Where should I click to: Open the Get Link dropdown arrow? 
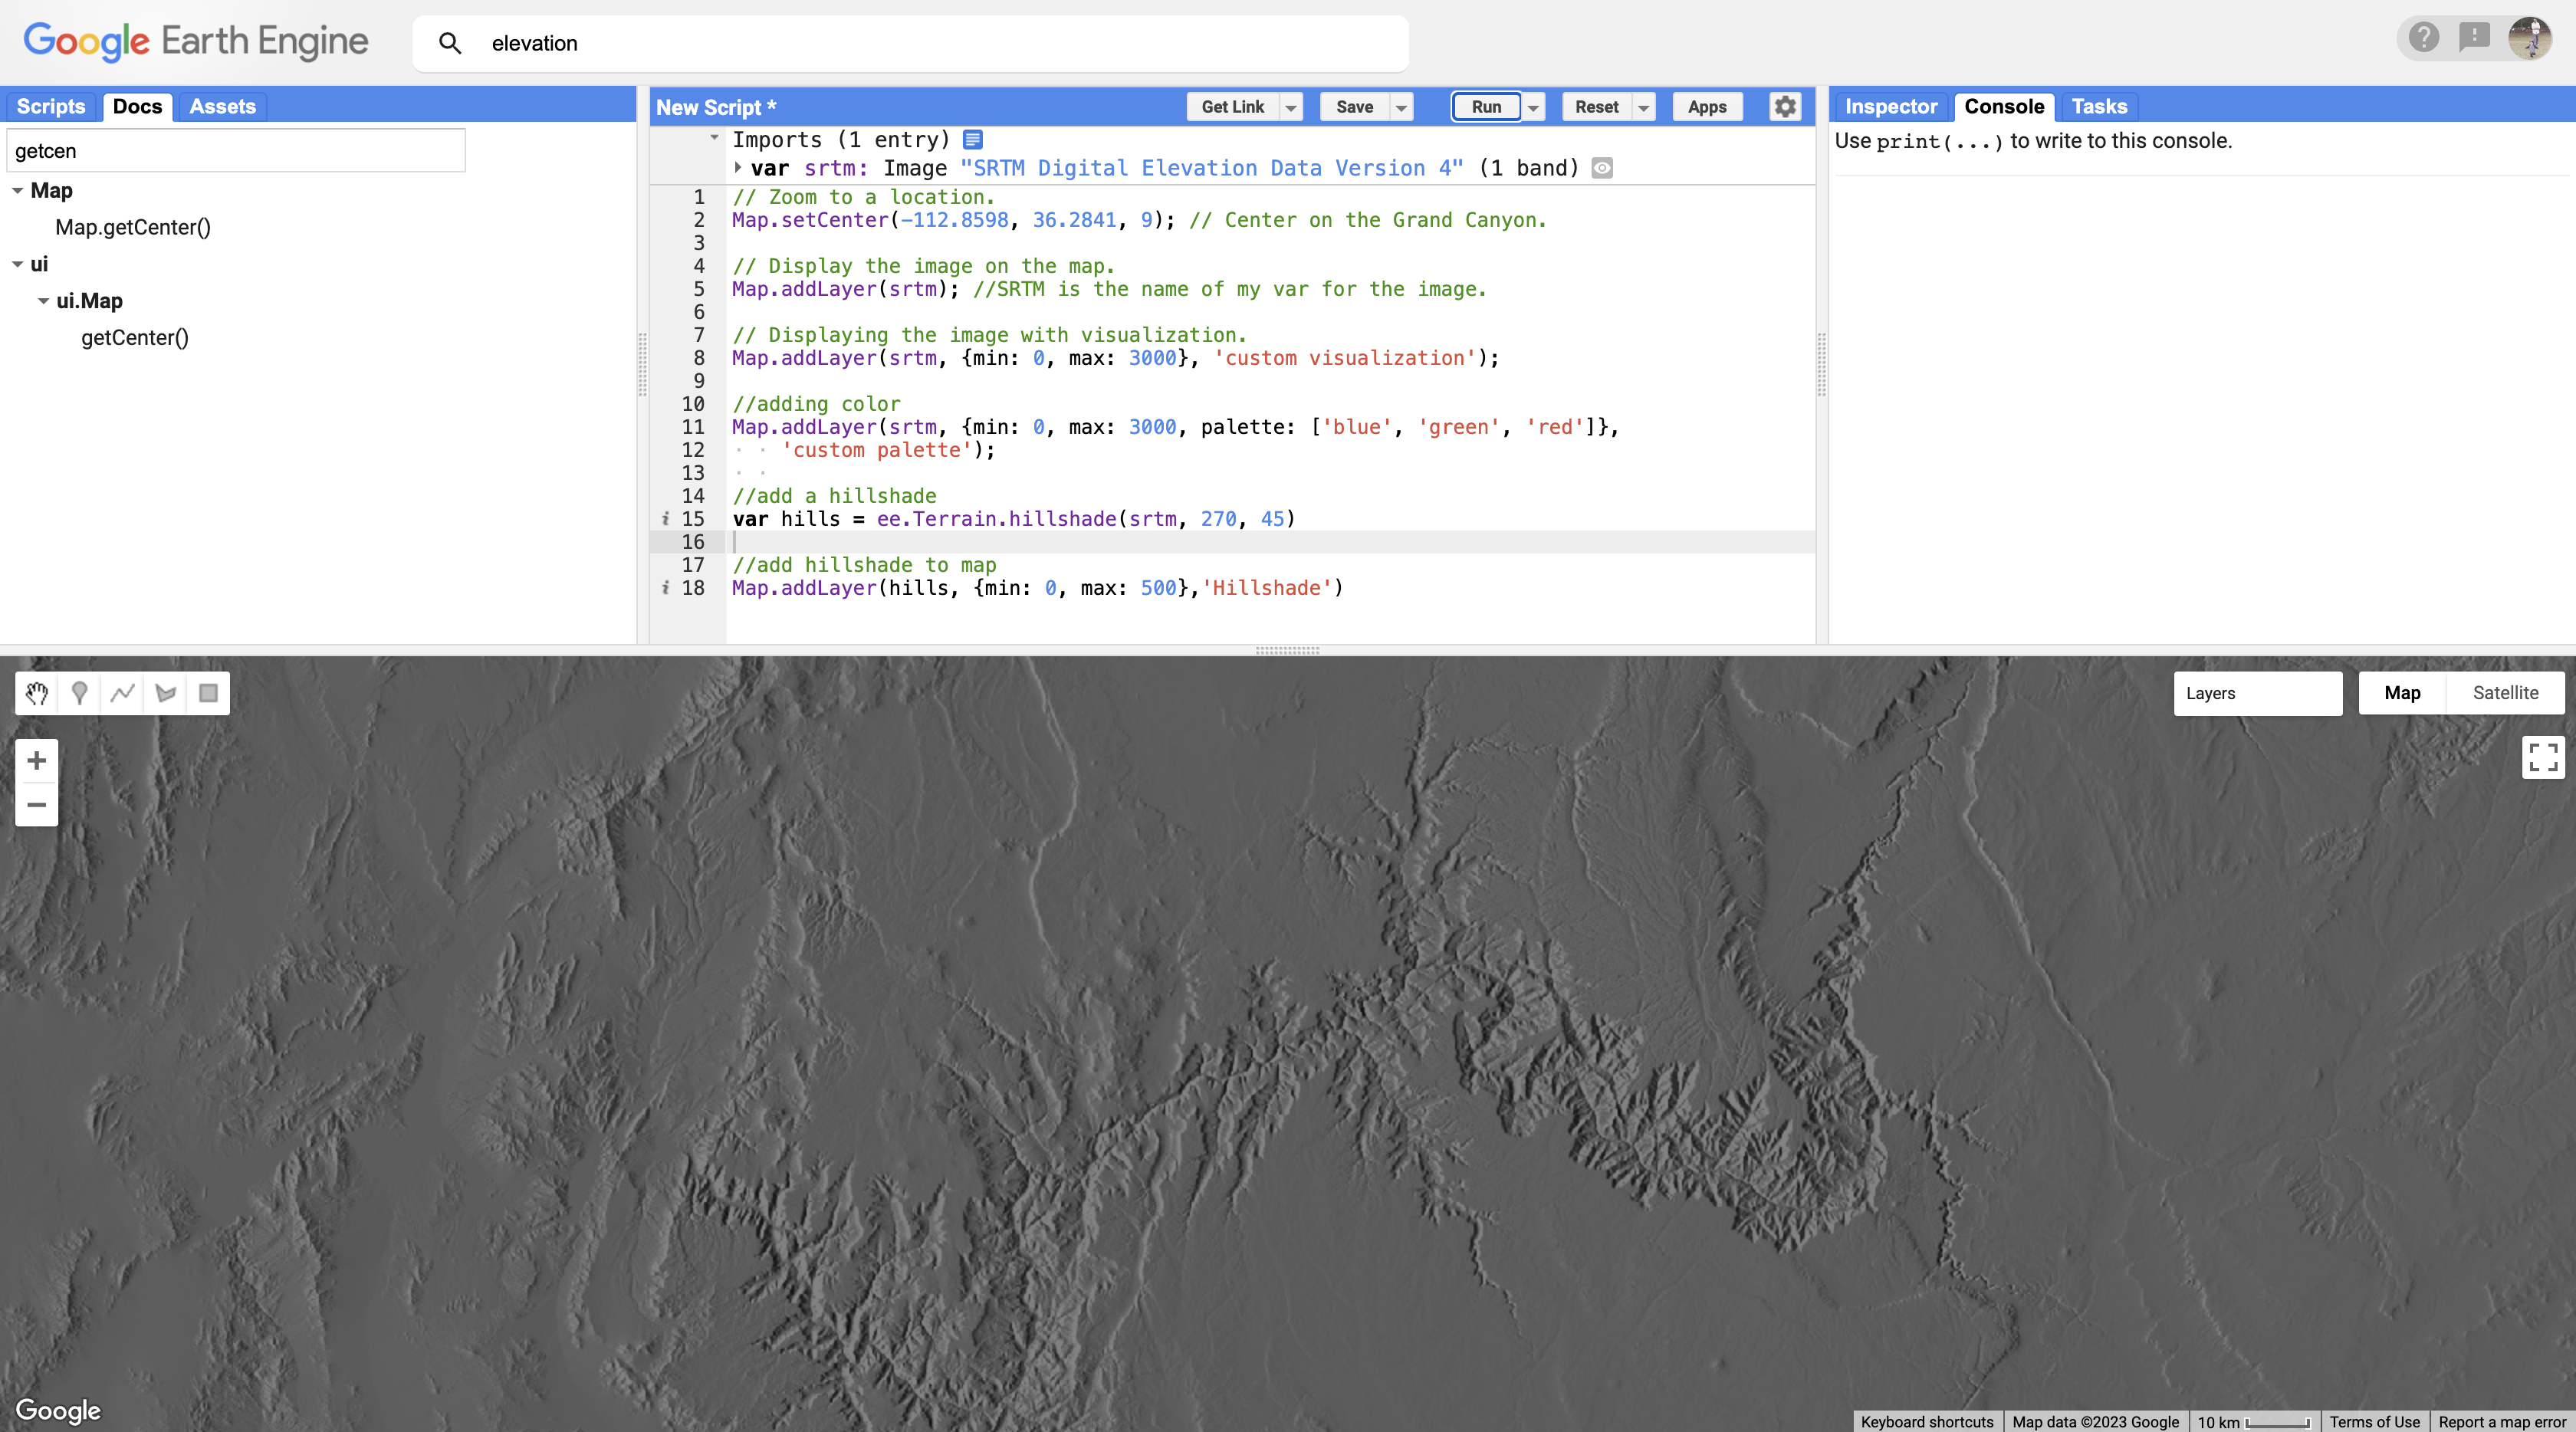click(1291, 107)
